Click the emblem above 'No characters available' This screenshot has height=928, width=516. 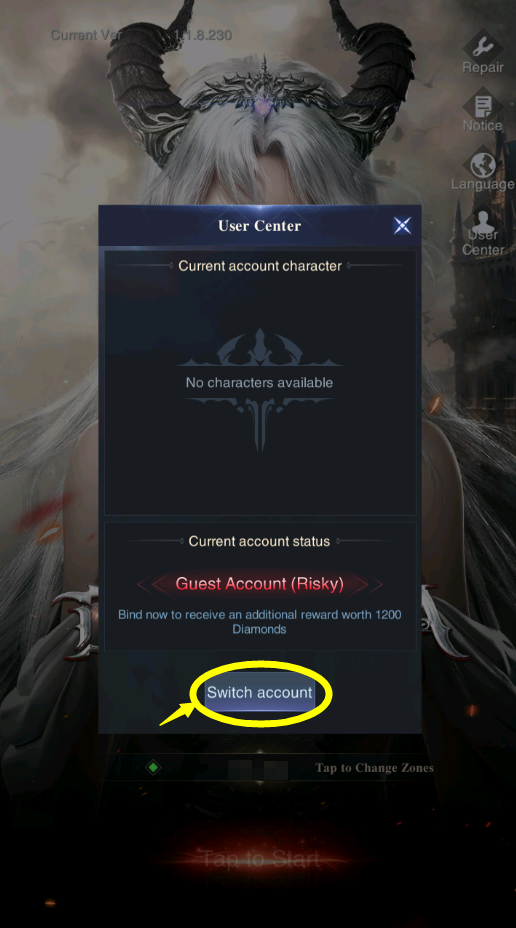point(259,349)
